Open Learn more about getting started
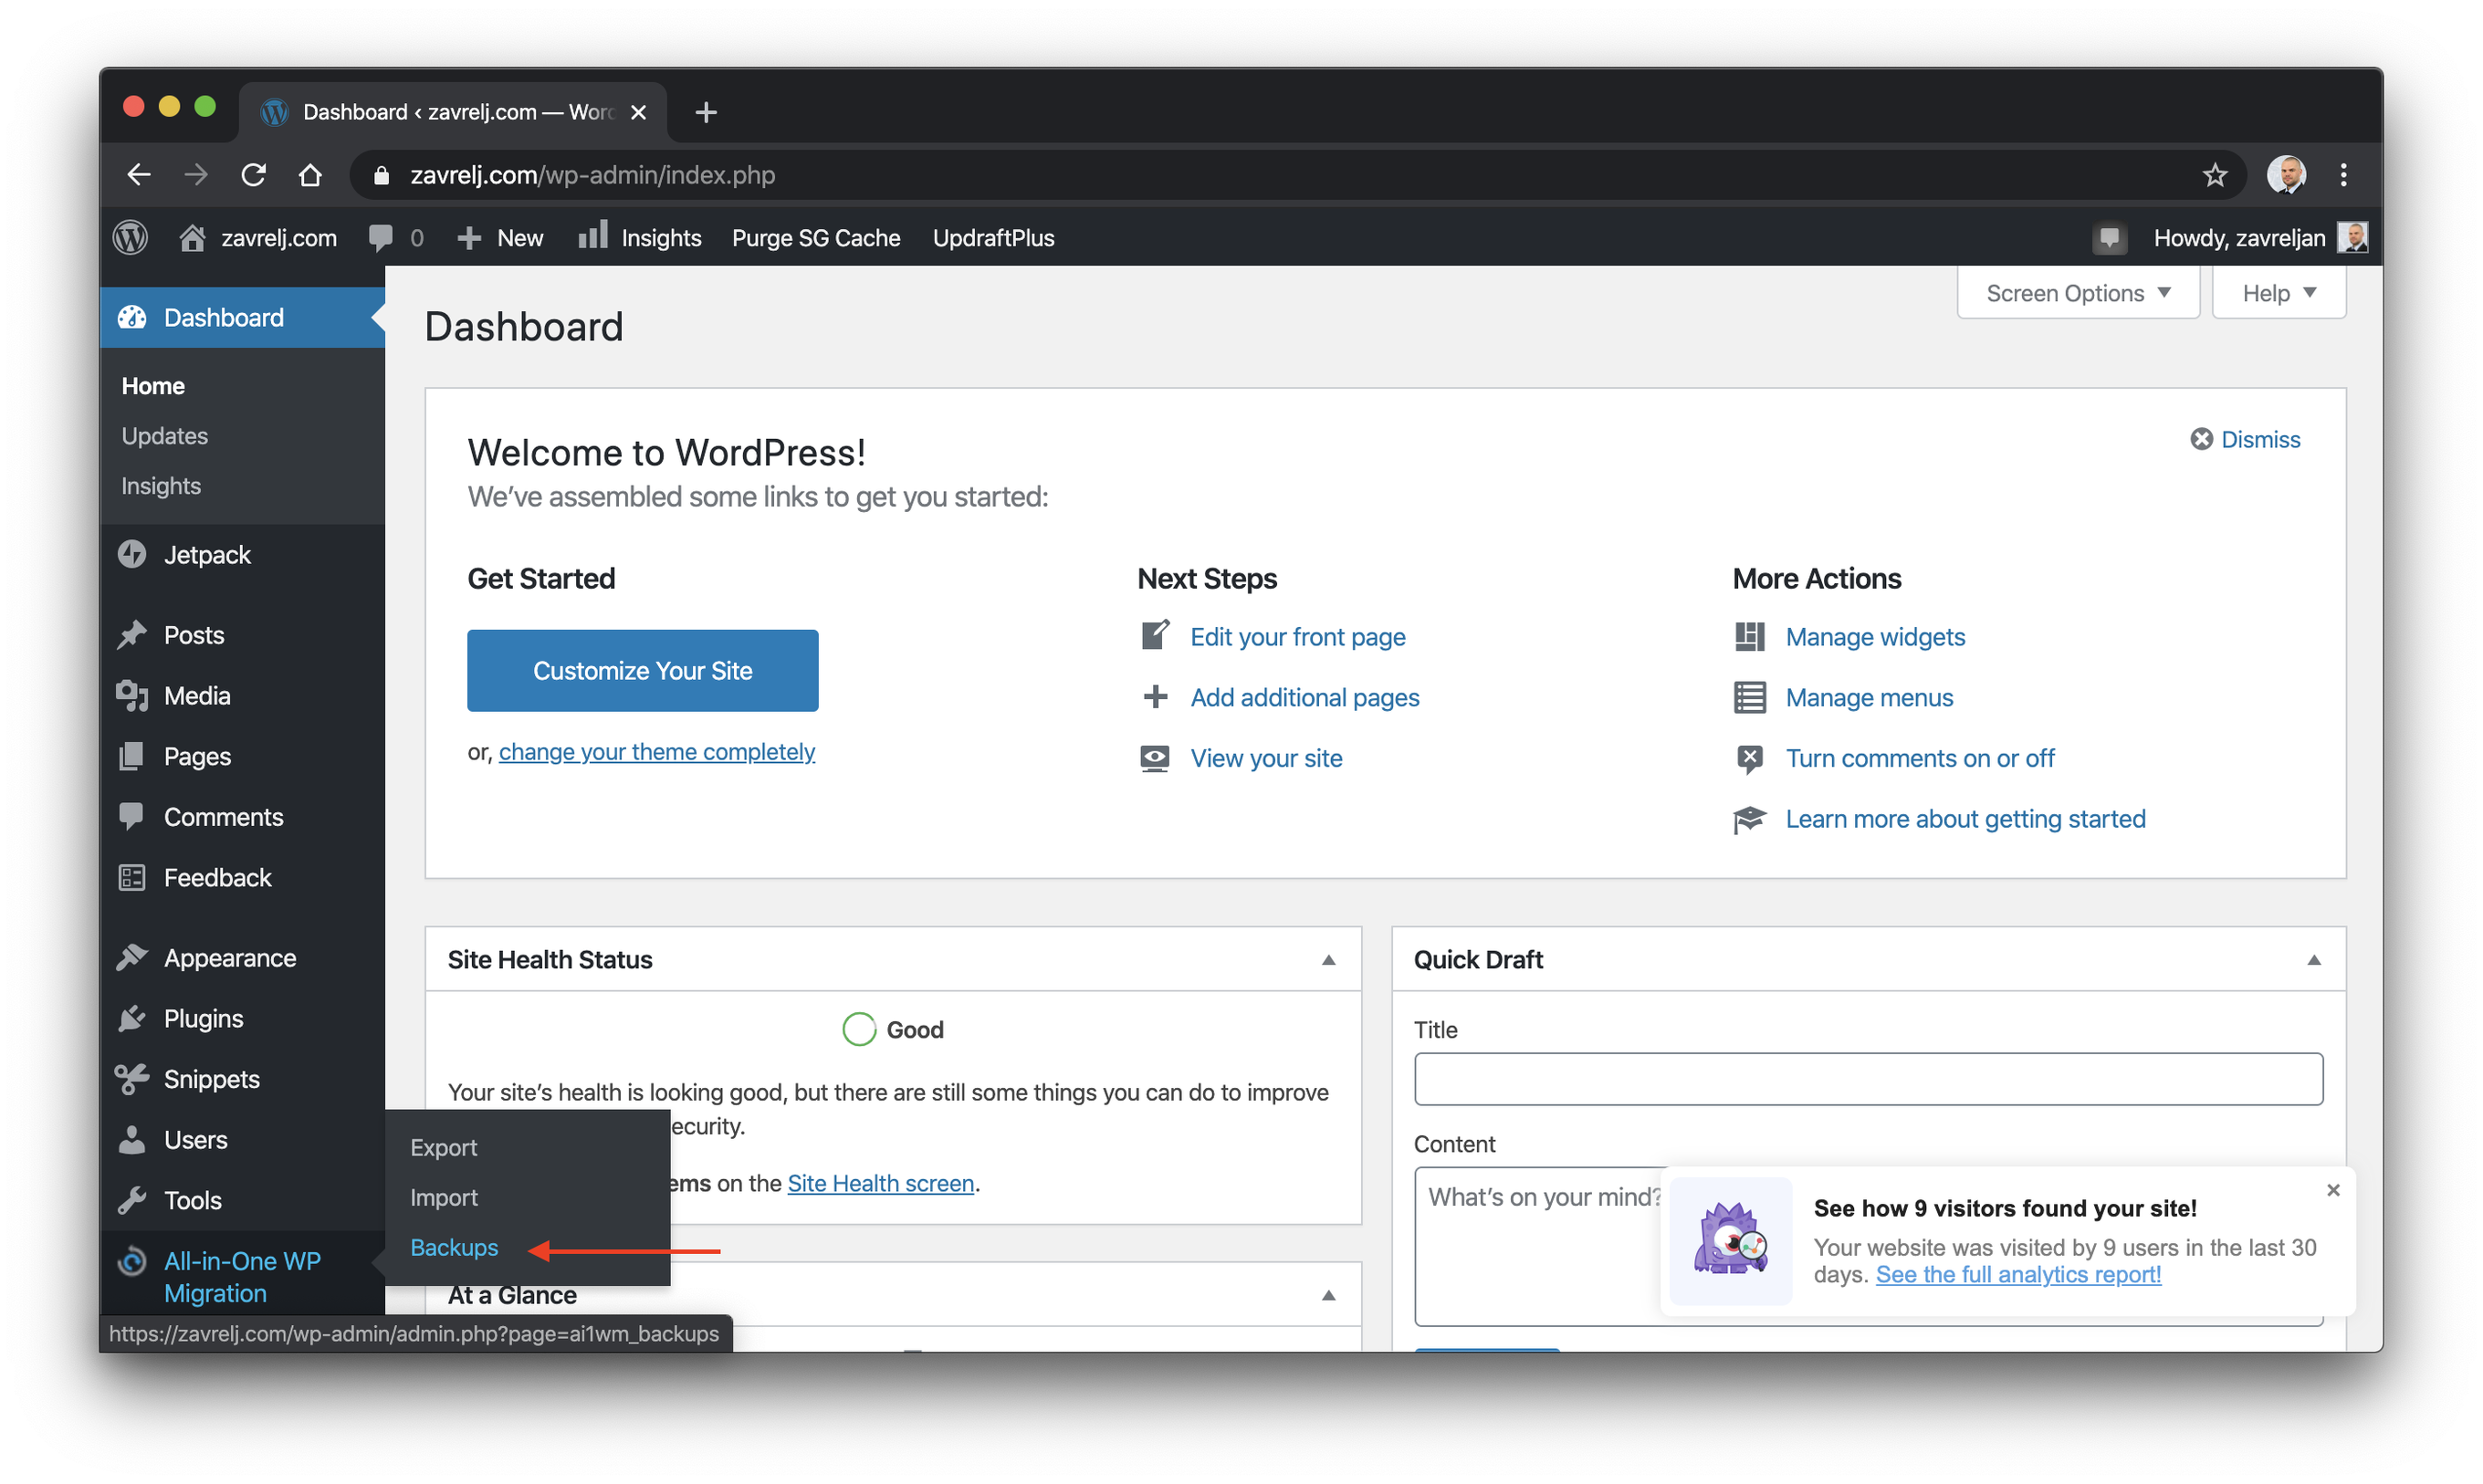The width and height of the screenshot is (2483, 1484). 1966,819
